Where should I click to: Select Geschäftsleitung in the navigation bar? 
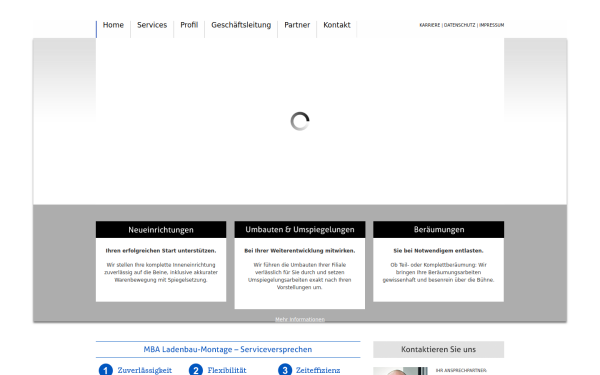coord(241,25)
